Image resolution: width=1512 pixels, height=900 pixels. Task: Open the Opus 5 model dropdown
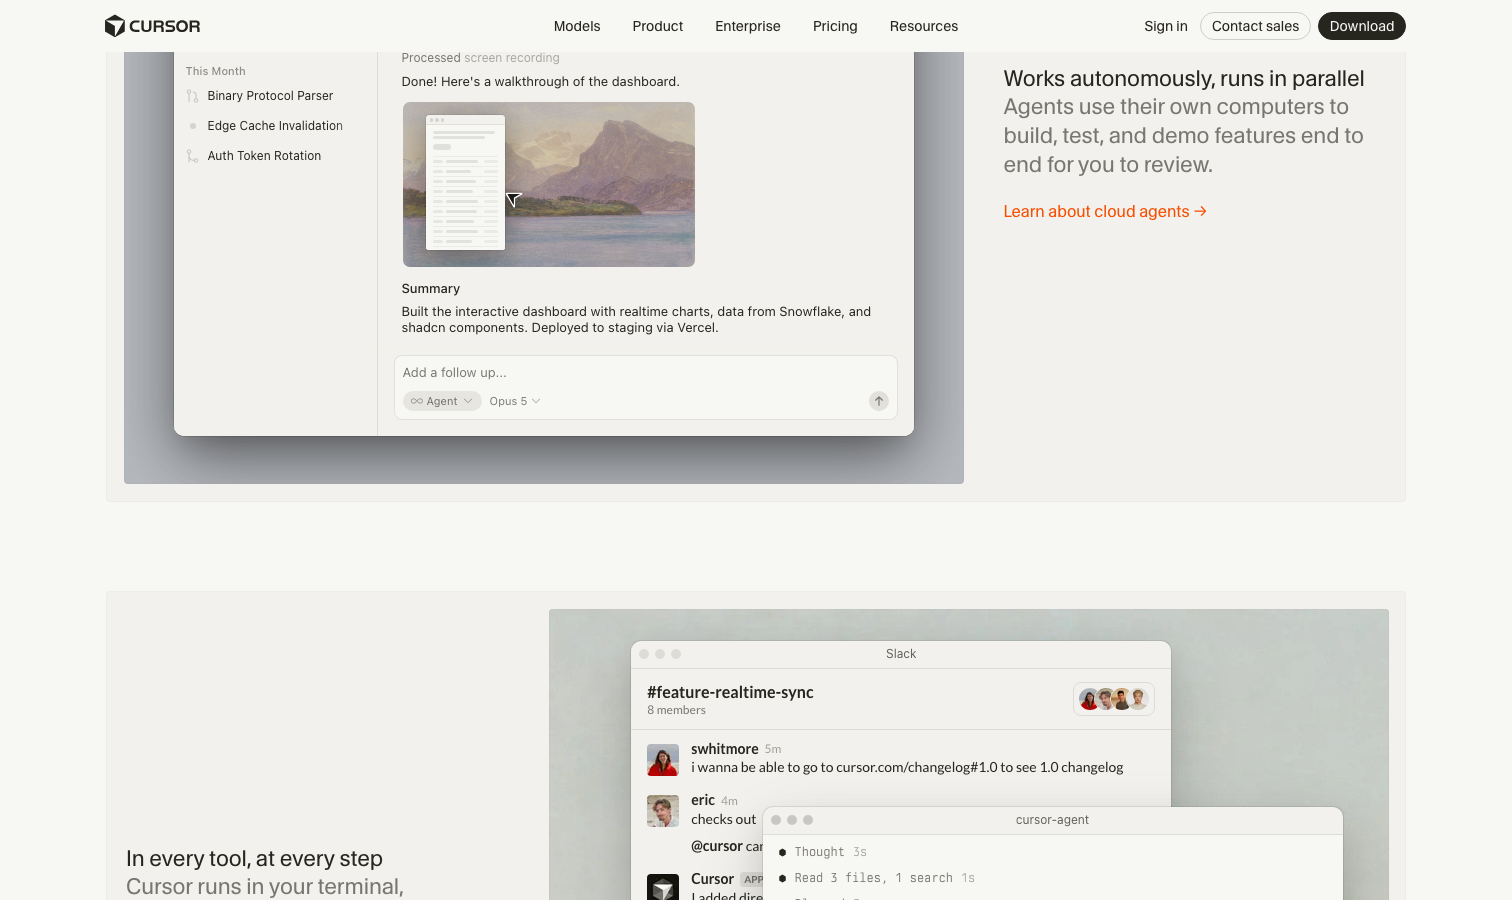click(x=515, y=401)
